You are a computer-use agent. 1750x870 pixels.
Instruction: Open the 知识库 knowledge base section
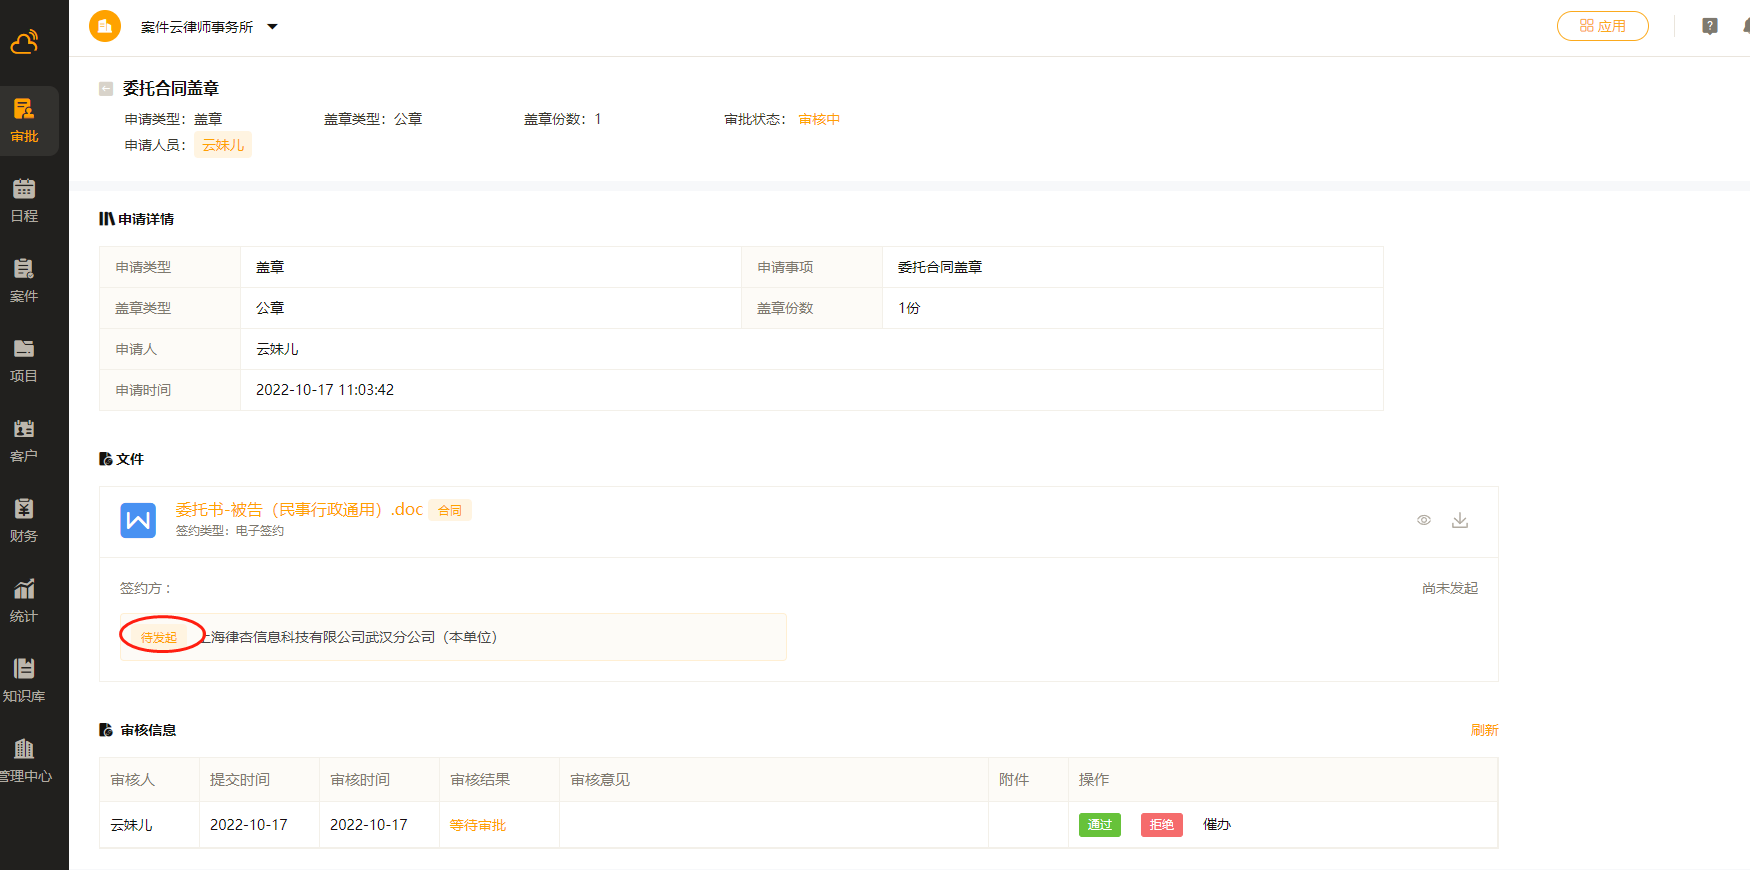click(x=25, y=680)
